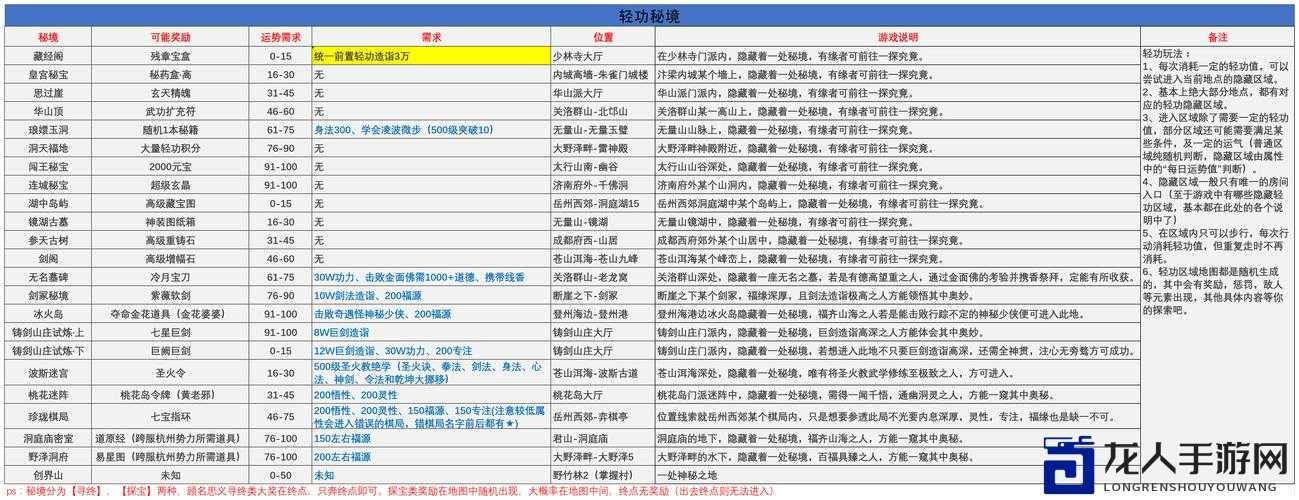The height and width of the screenshot is (500, 1299).
Task: Select the 岳州西郊-洞庭湖15 cell
Action: tap(603, 203)
